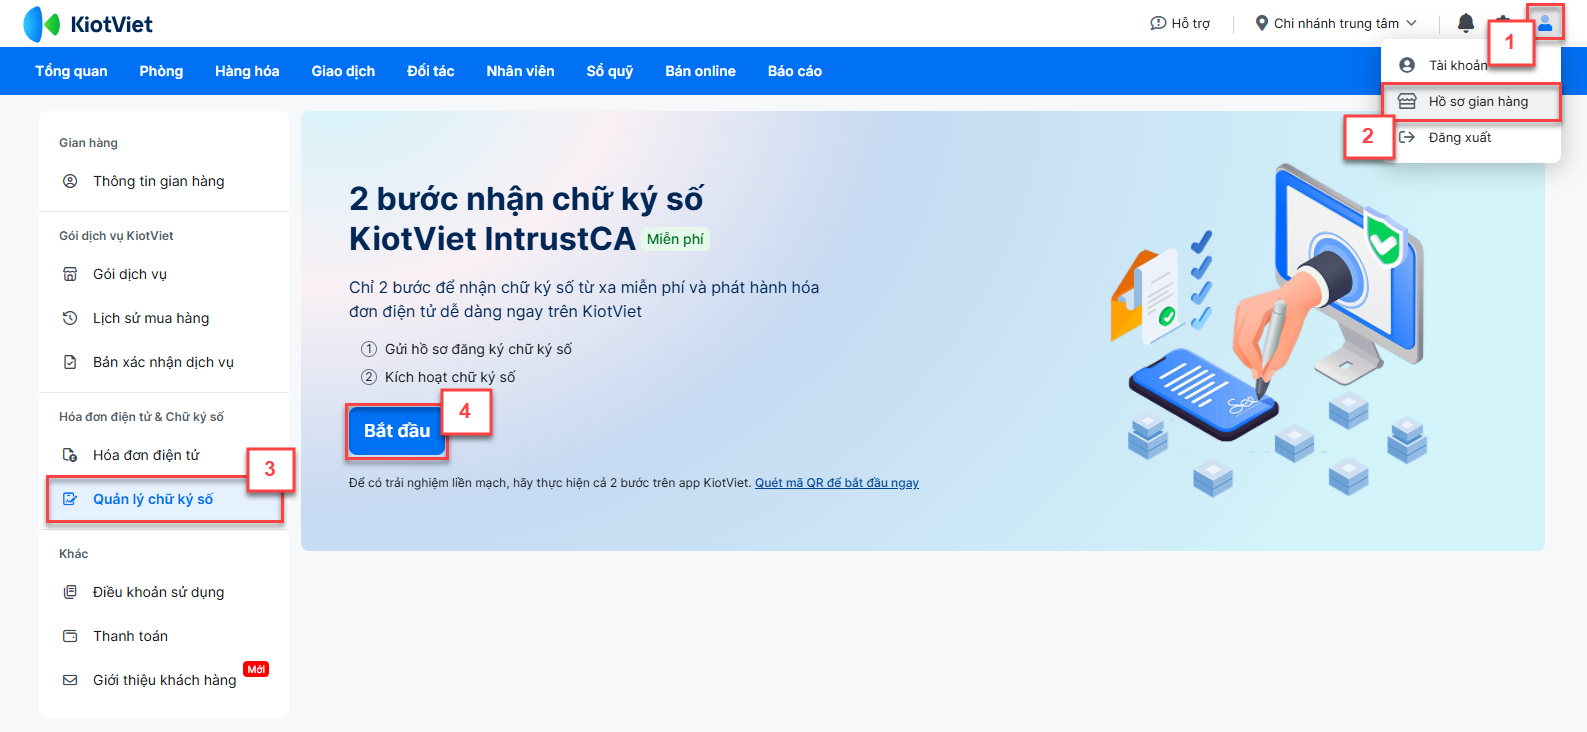Click the KiotViet logo icon
This screenshot has width=1587, height=732.
point(42,24)
